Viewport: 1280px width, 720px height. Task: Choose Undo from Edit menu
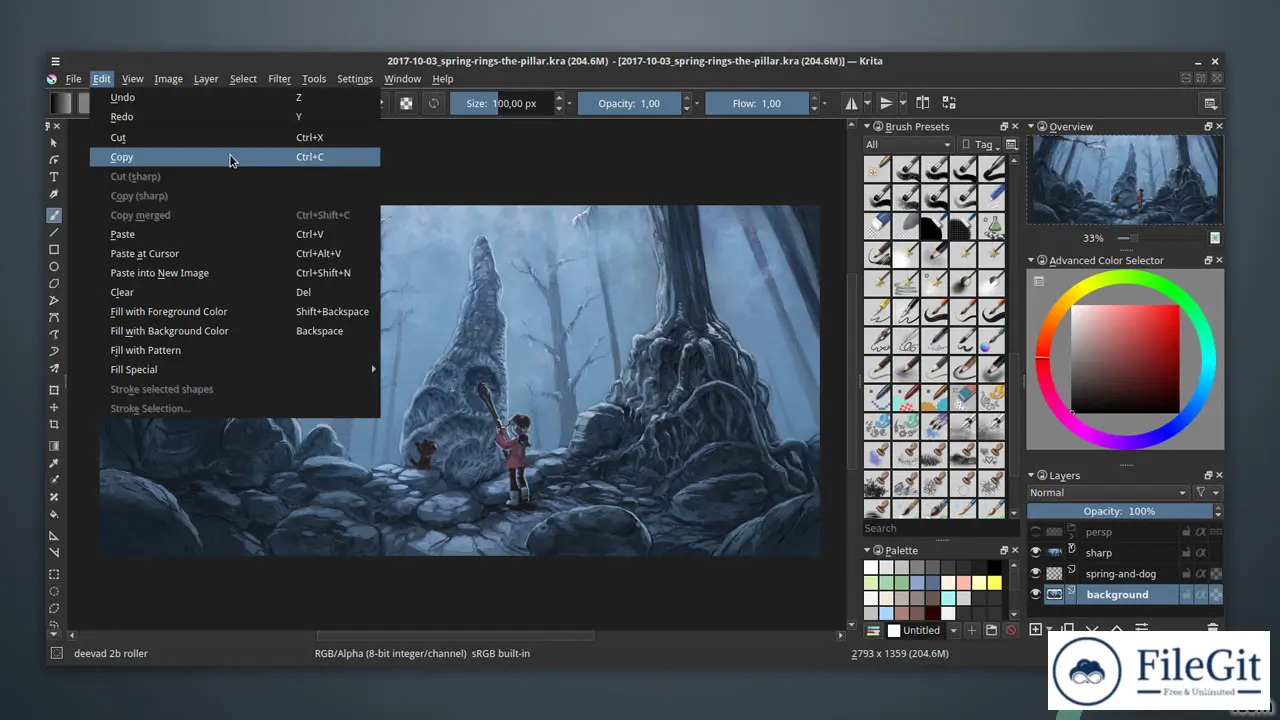235,97
